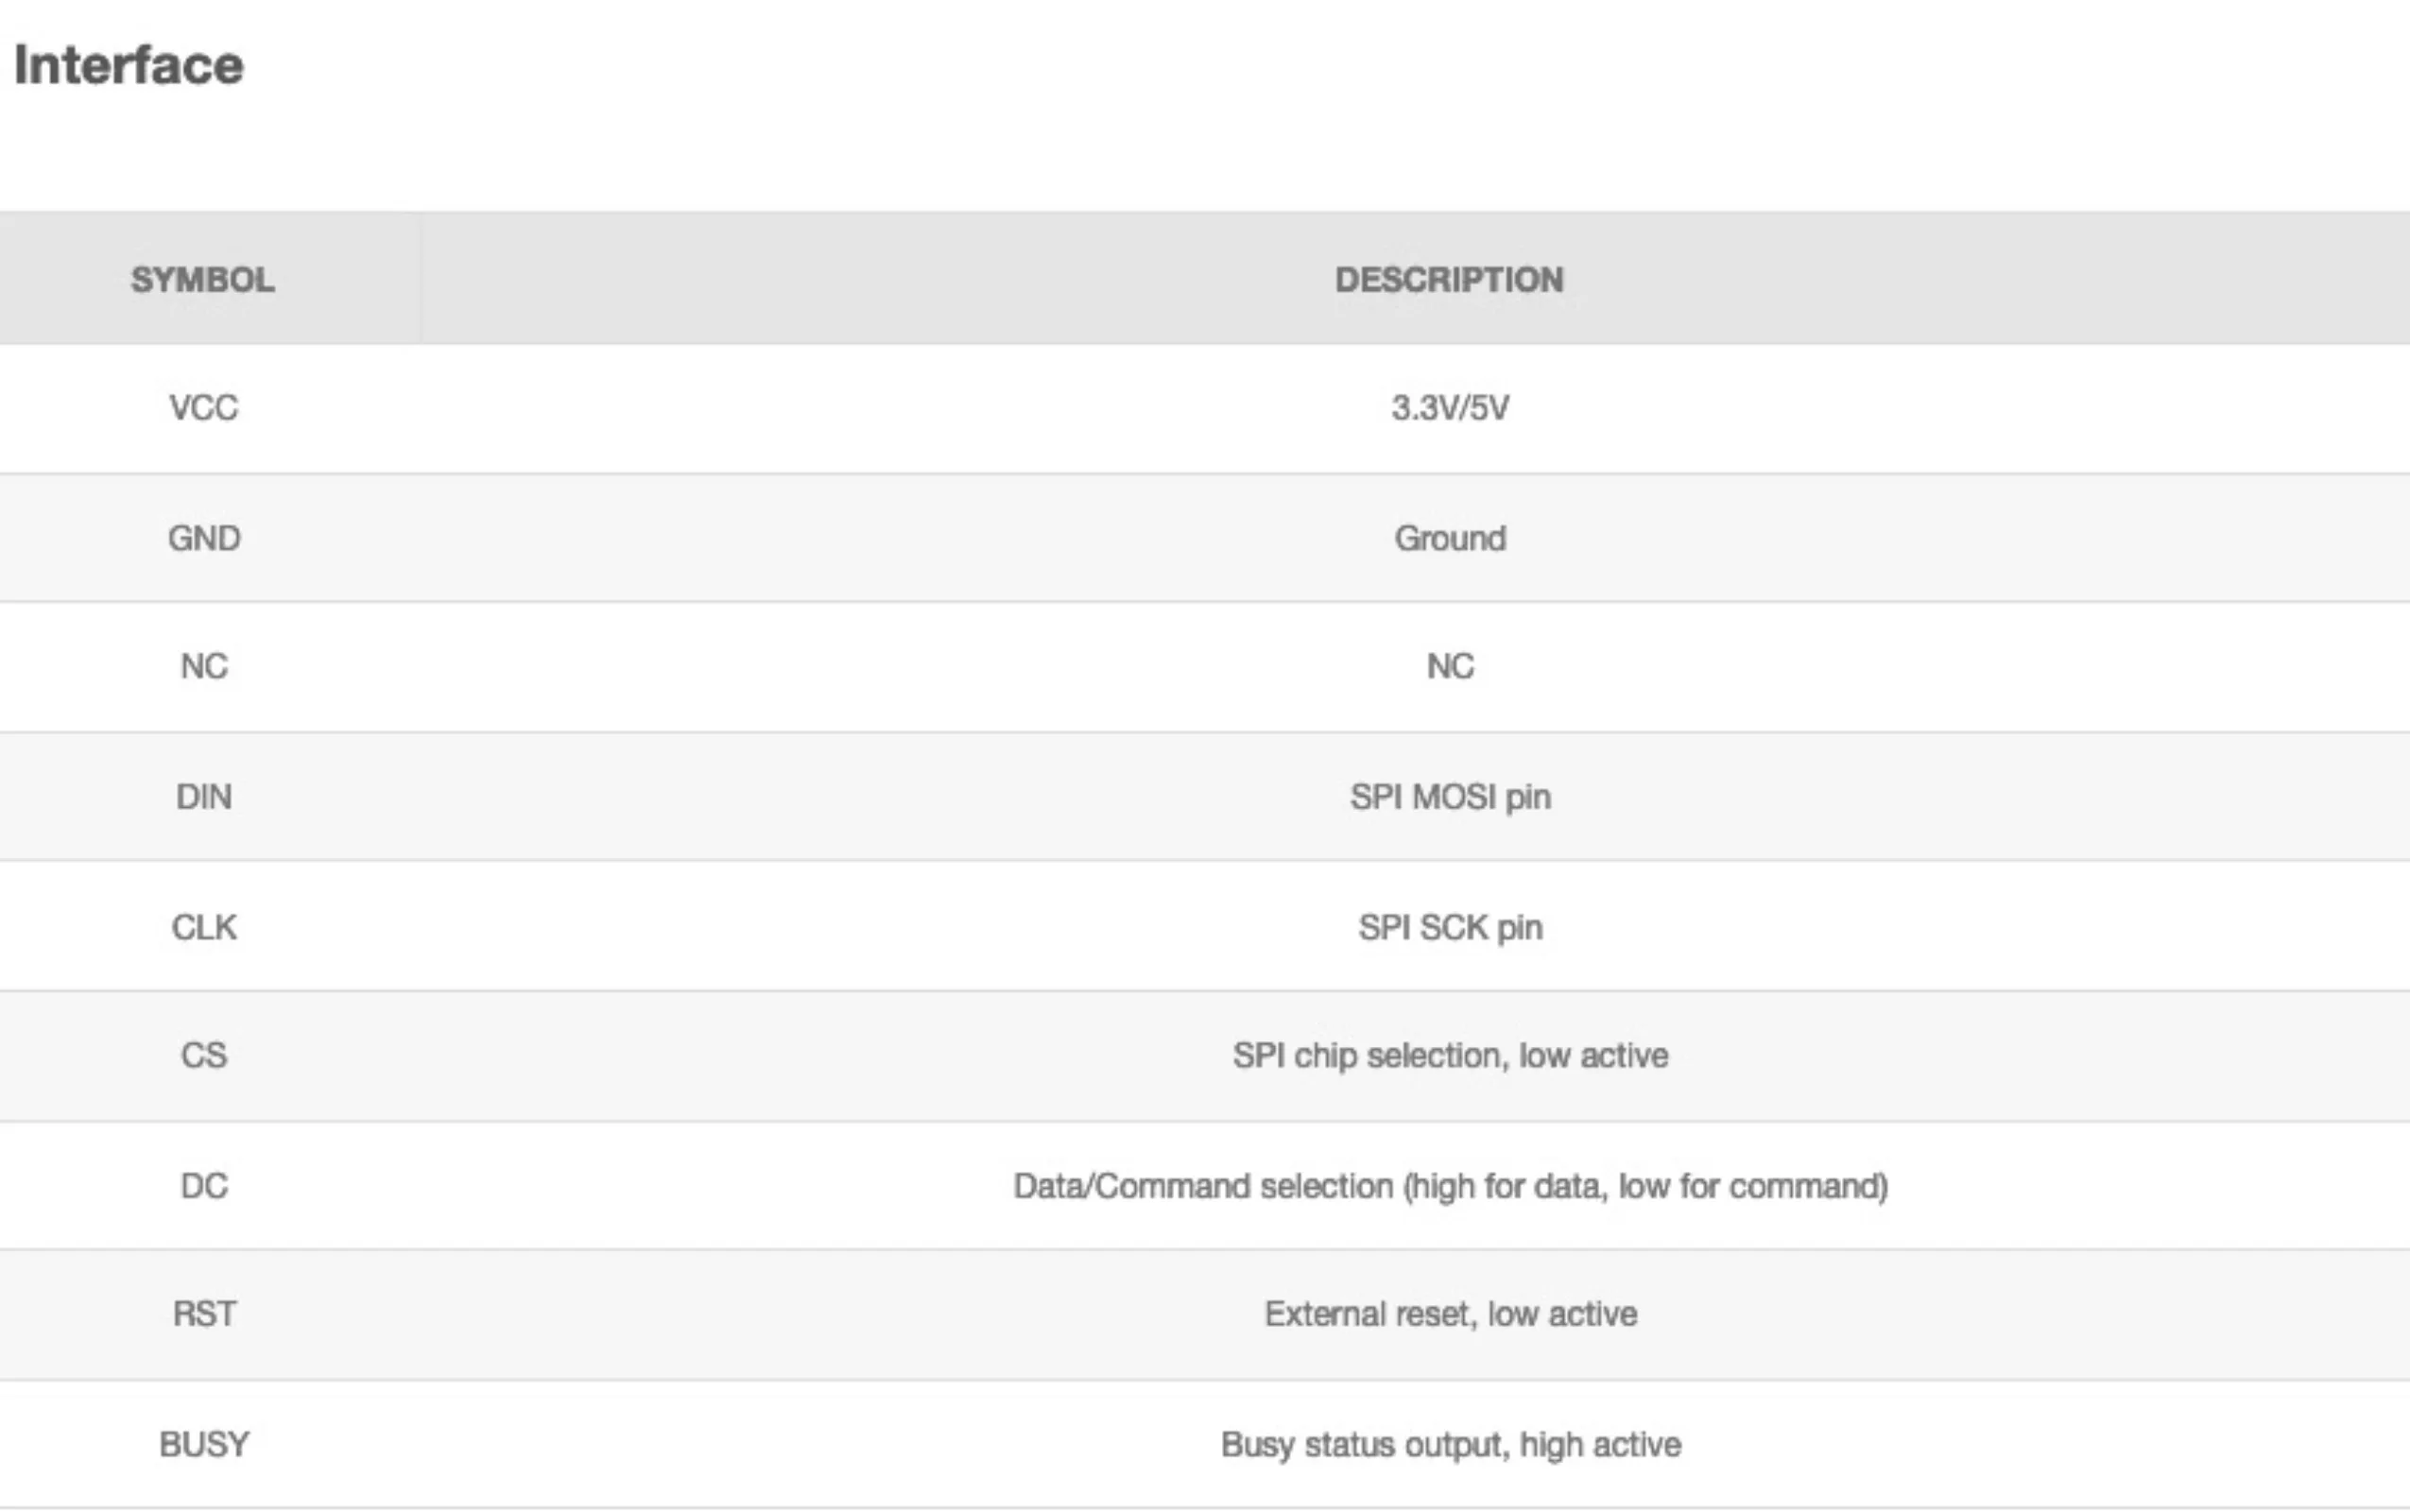Image resolution: width=2410 pixels, height=1512 pixels.
Task: Click the Ground description text
Action: point(1450,538)
